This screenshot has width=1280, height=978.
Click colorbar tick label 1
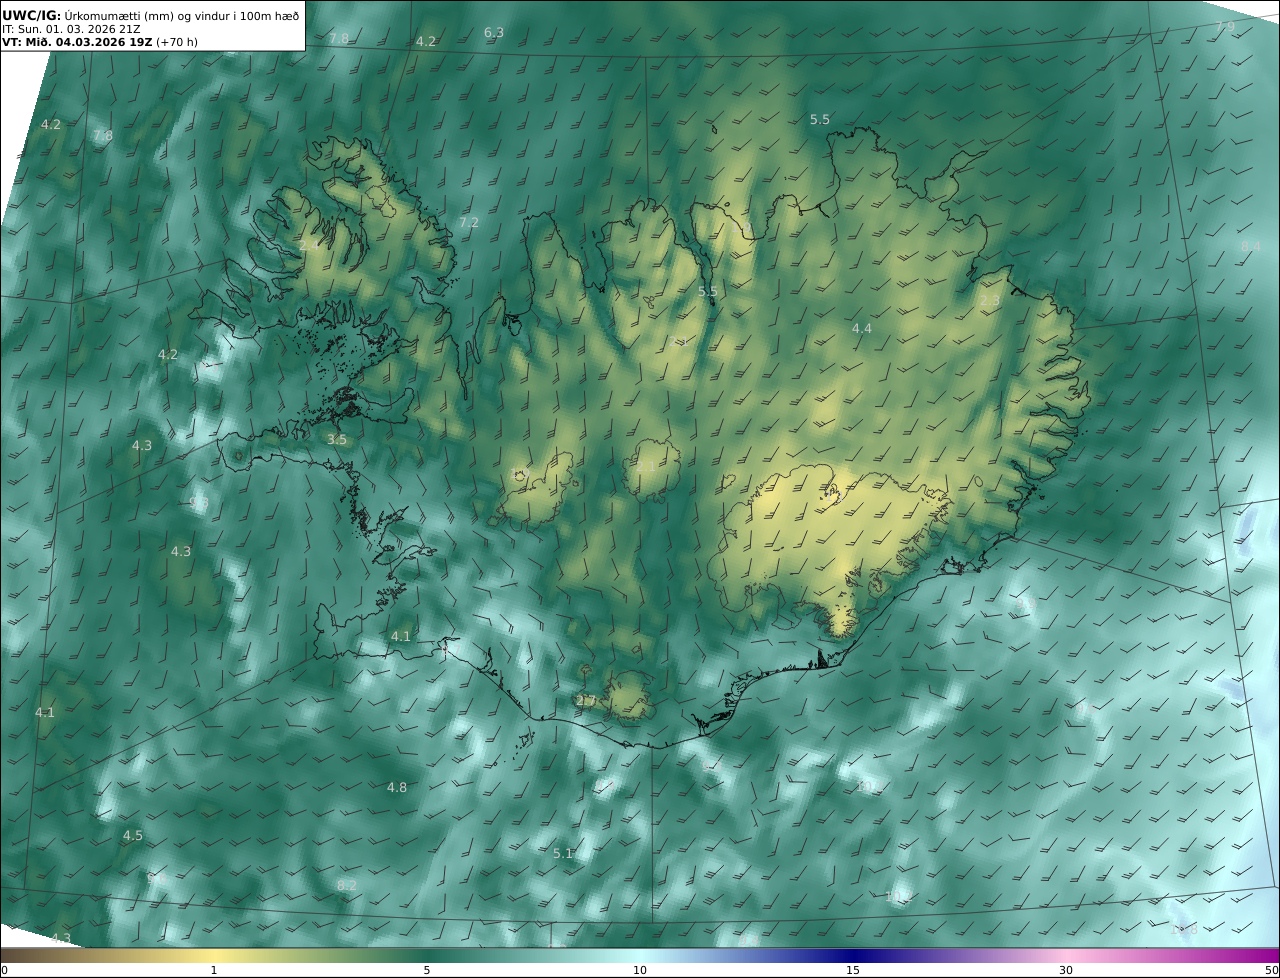coord(213,970)
